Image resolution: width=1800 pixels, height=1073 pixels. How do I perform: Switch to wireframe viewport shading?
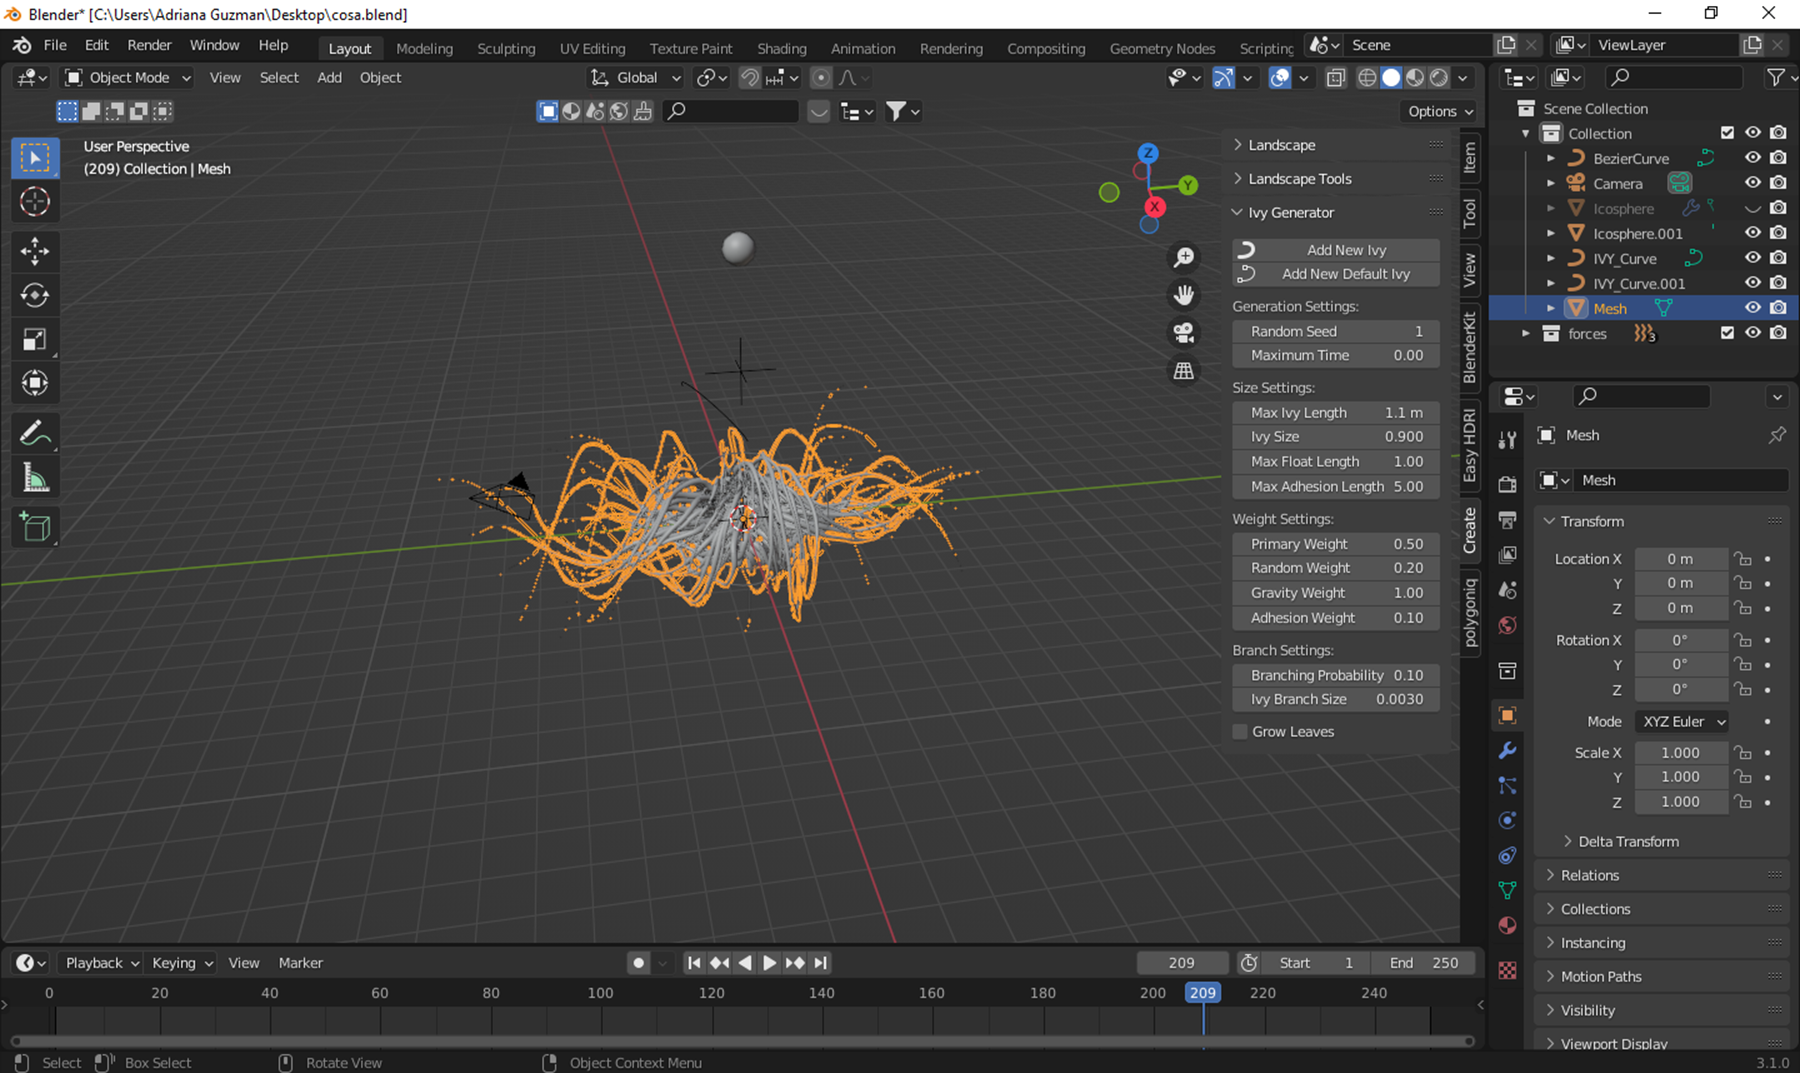pyautogui.click(x=1367, y=78)
